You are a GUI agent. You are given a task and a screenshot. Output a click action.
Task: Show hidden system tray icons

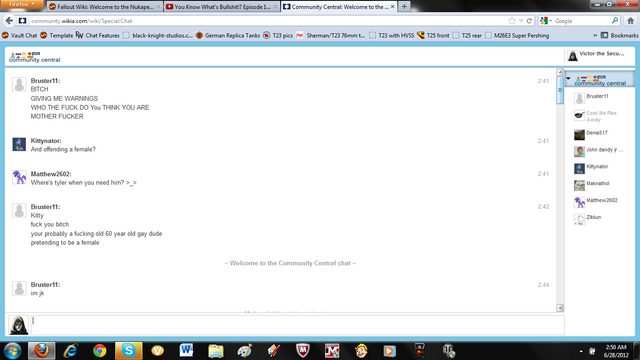(x=581, y=351)
